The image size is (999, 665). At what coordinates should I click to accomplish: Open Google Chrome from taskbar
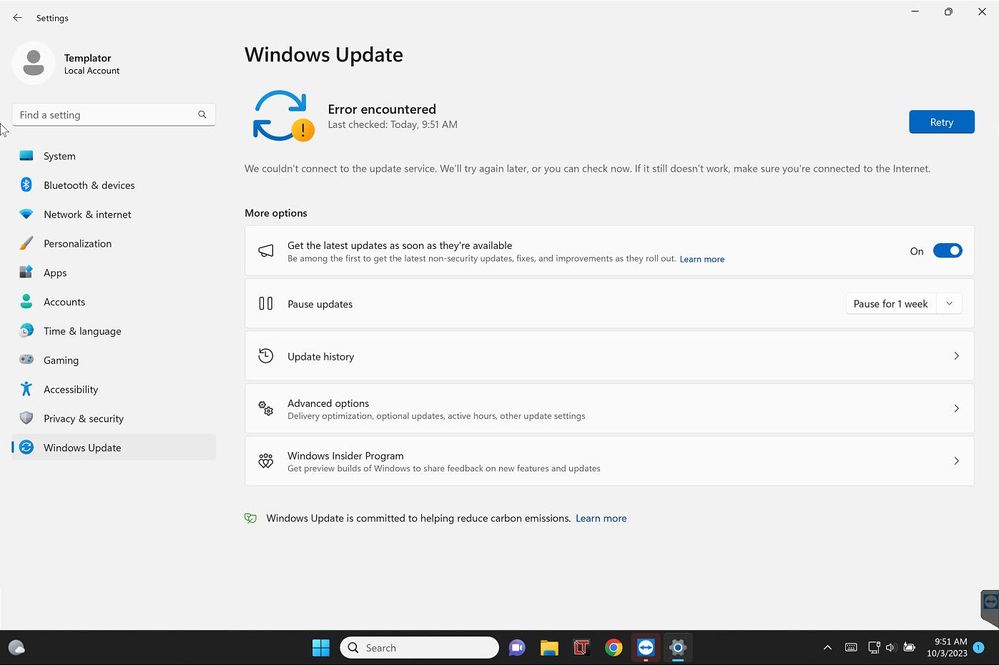(614, 648)
